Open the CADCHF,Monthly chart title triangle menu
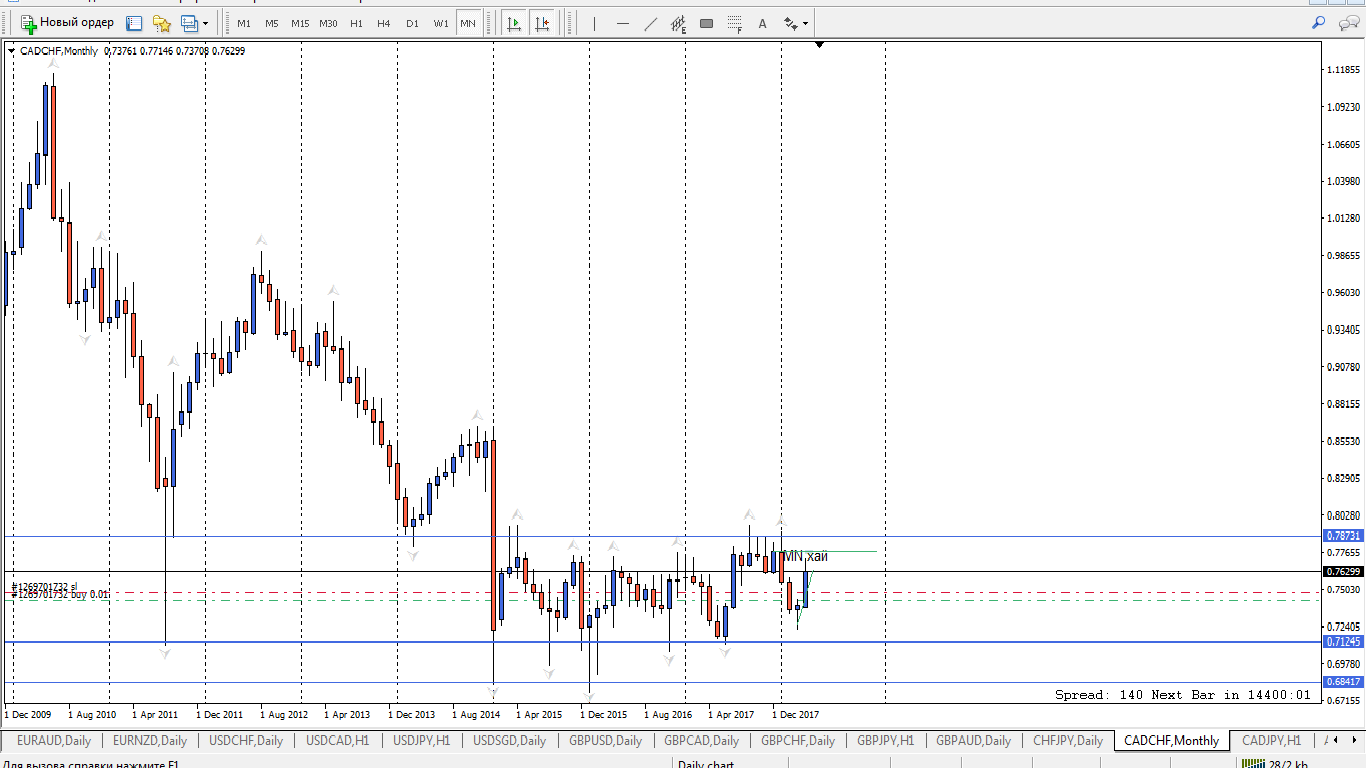 (x=11, y=51)
